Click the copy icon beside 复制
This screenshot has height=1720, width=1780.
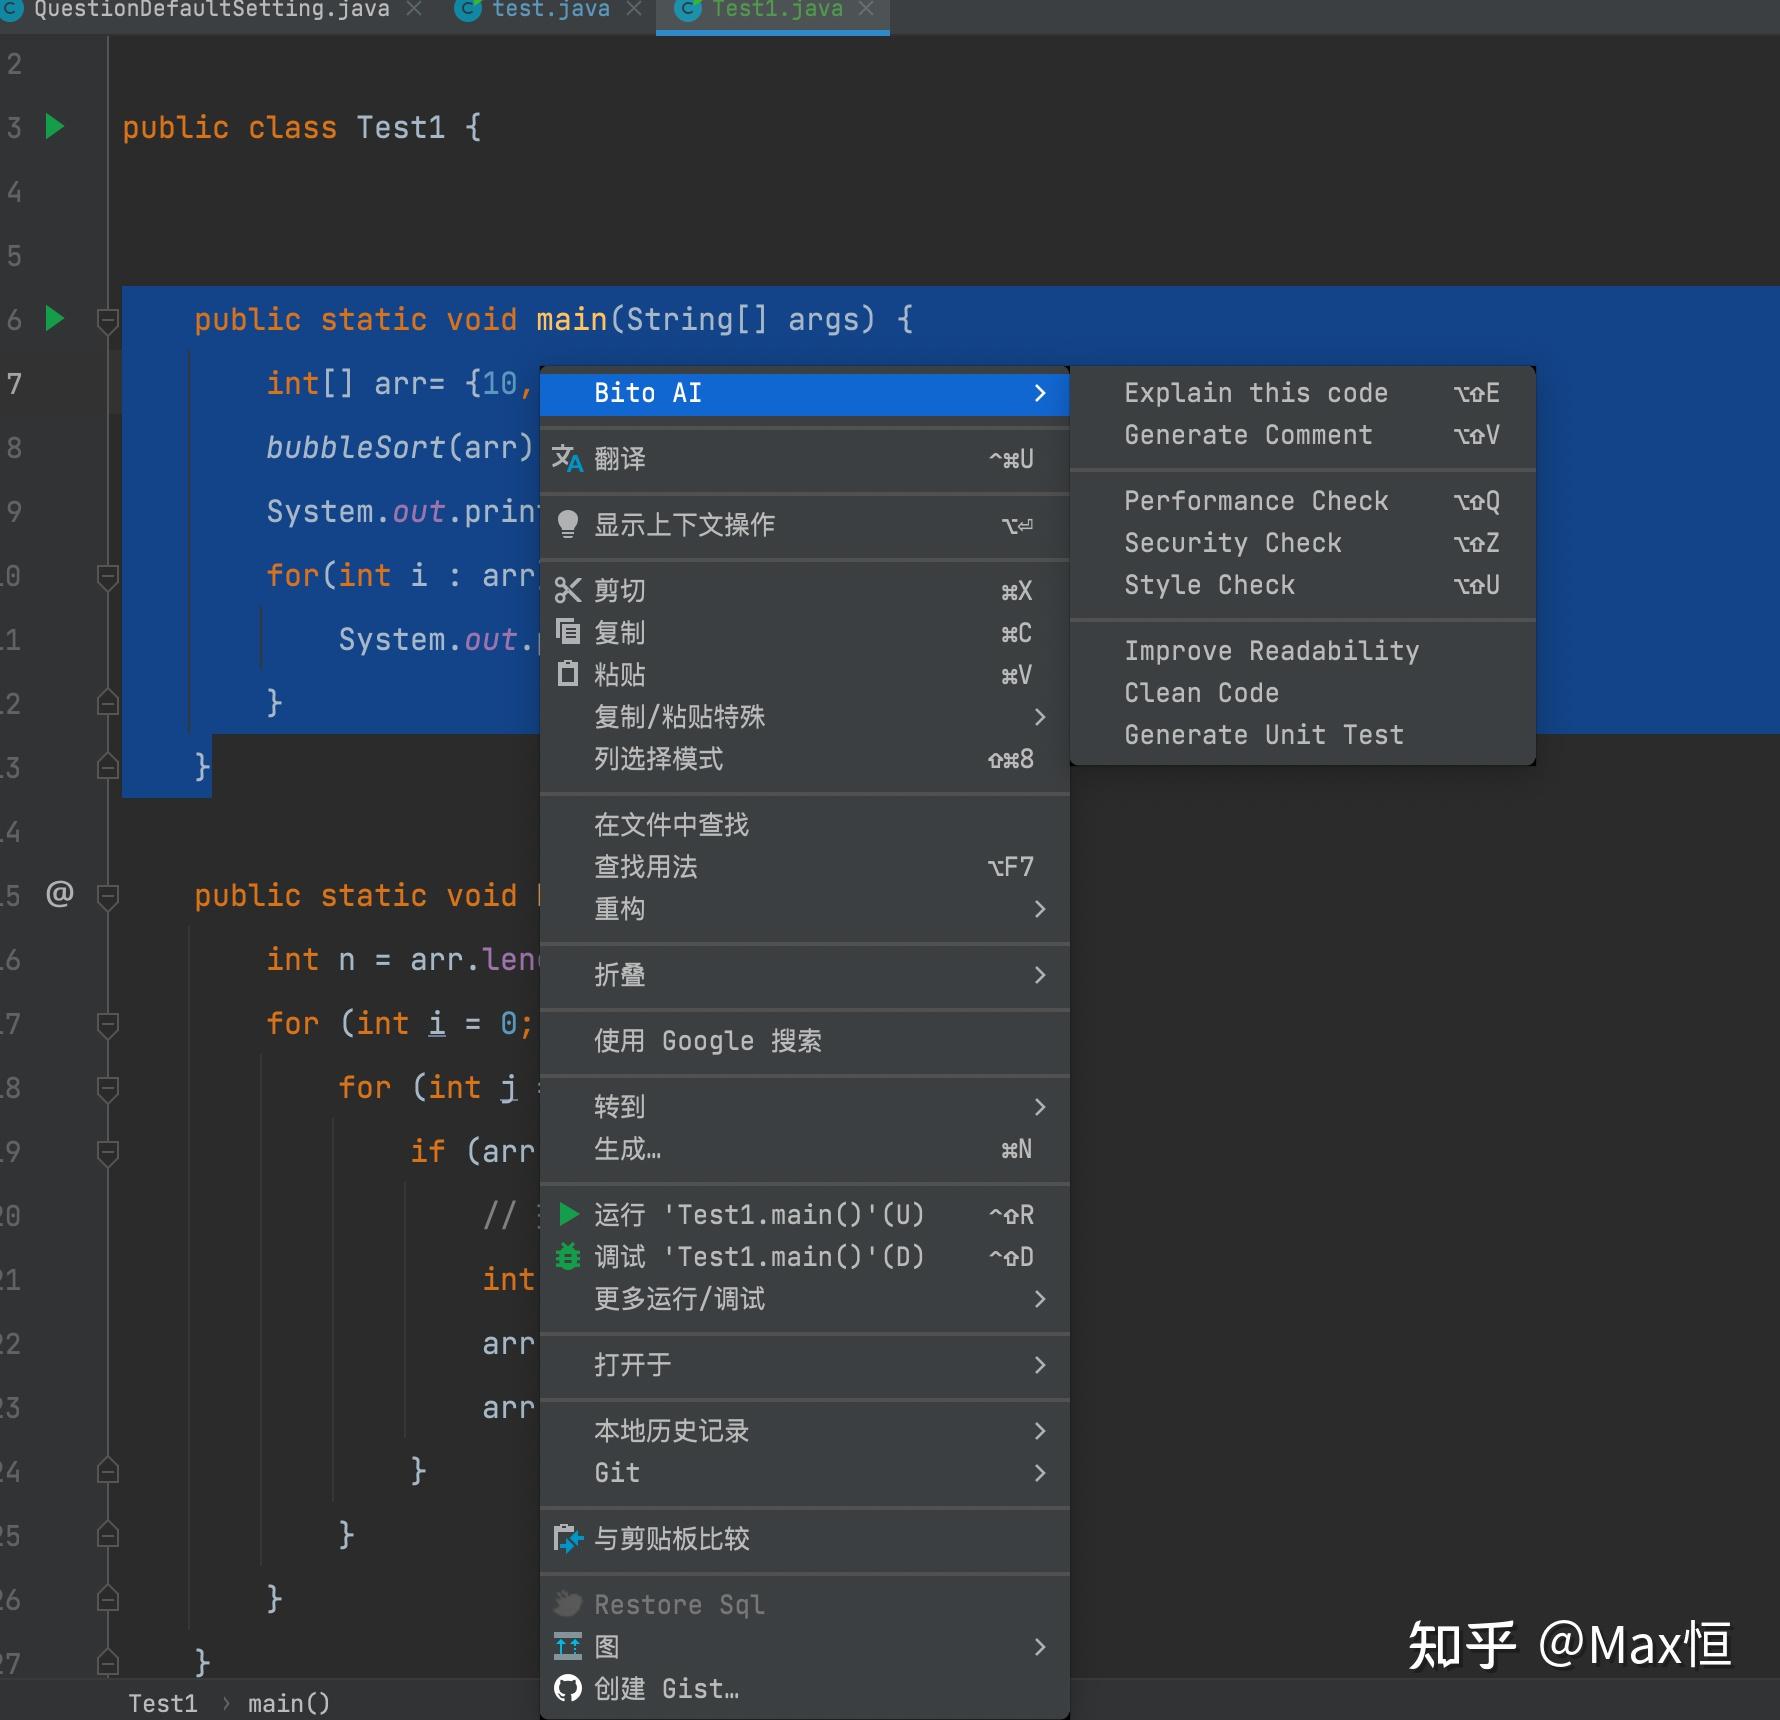(x=567, y=632)
